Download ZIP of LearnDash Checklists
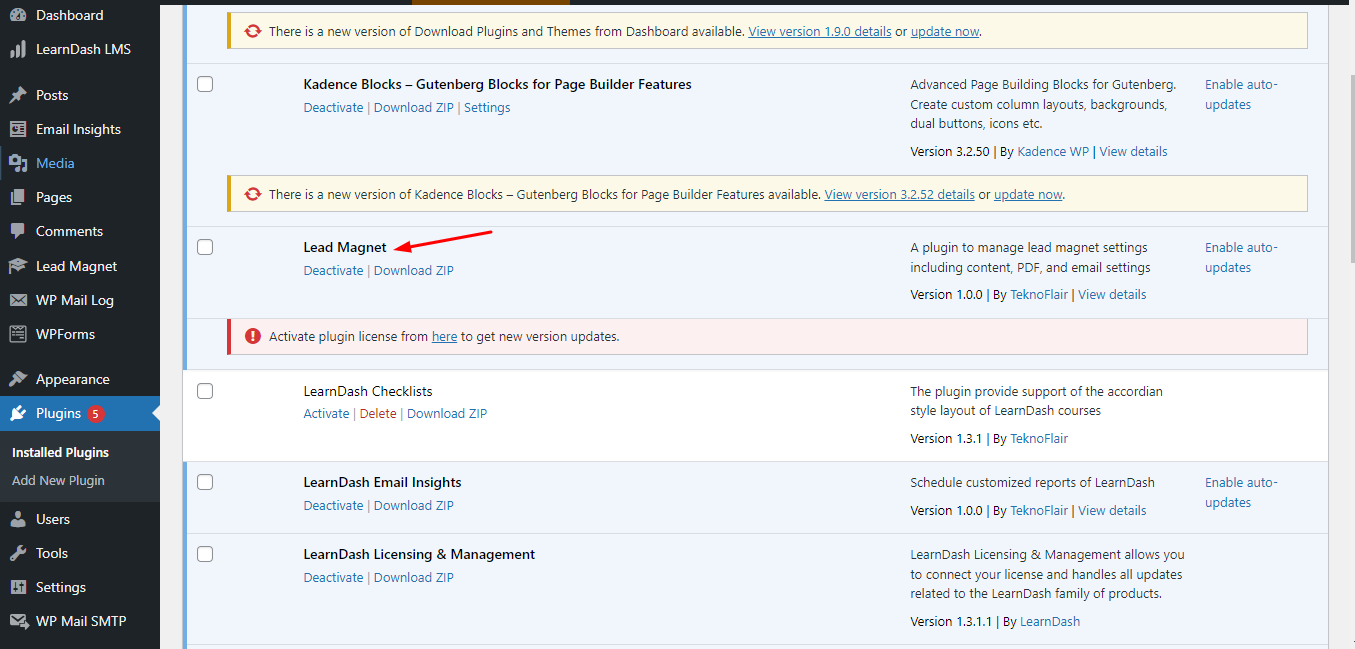Viewport: 1355px width, 649px height. coord(447,413)
